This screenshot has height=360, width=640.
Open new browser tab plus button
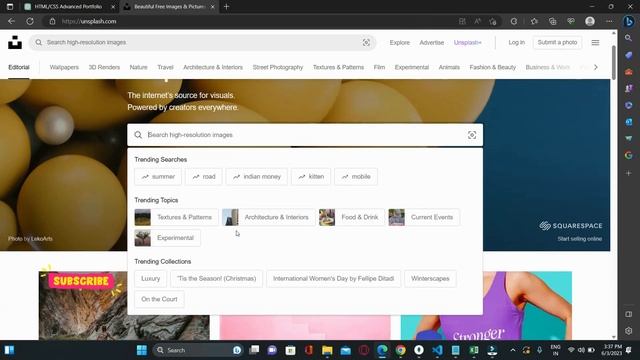pos(227,7)
